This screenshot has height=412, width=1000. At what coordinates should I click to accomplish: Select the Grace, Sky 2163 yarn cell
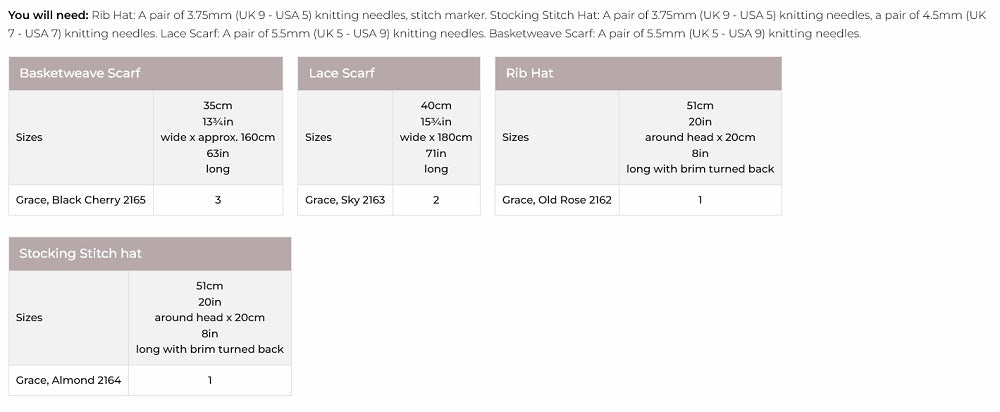click(x=345, y=200)
